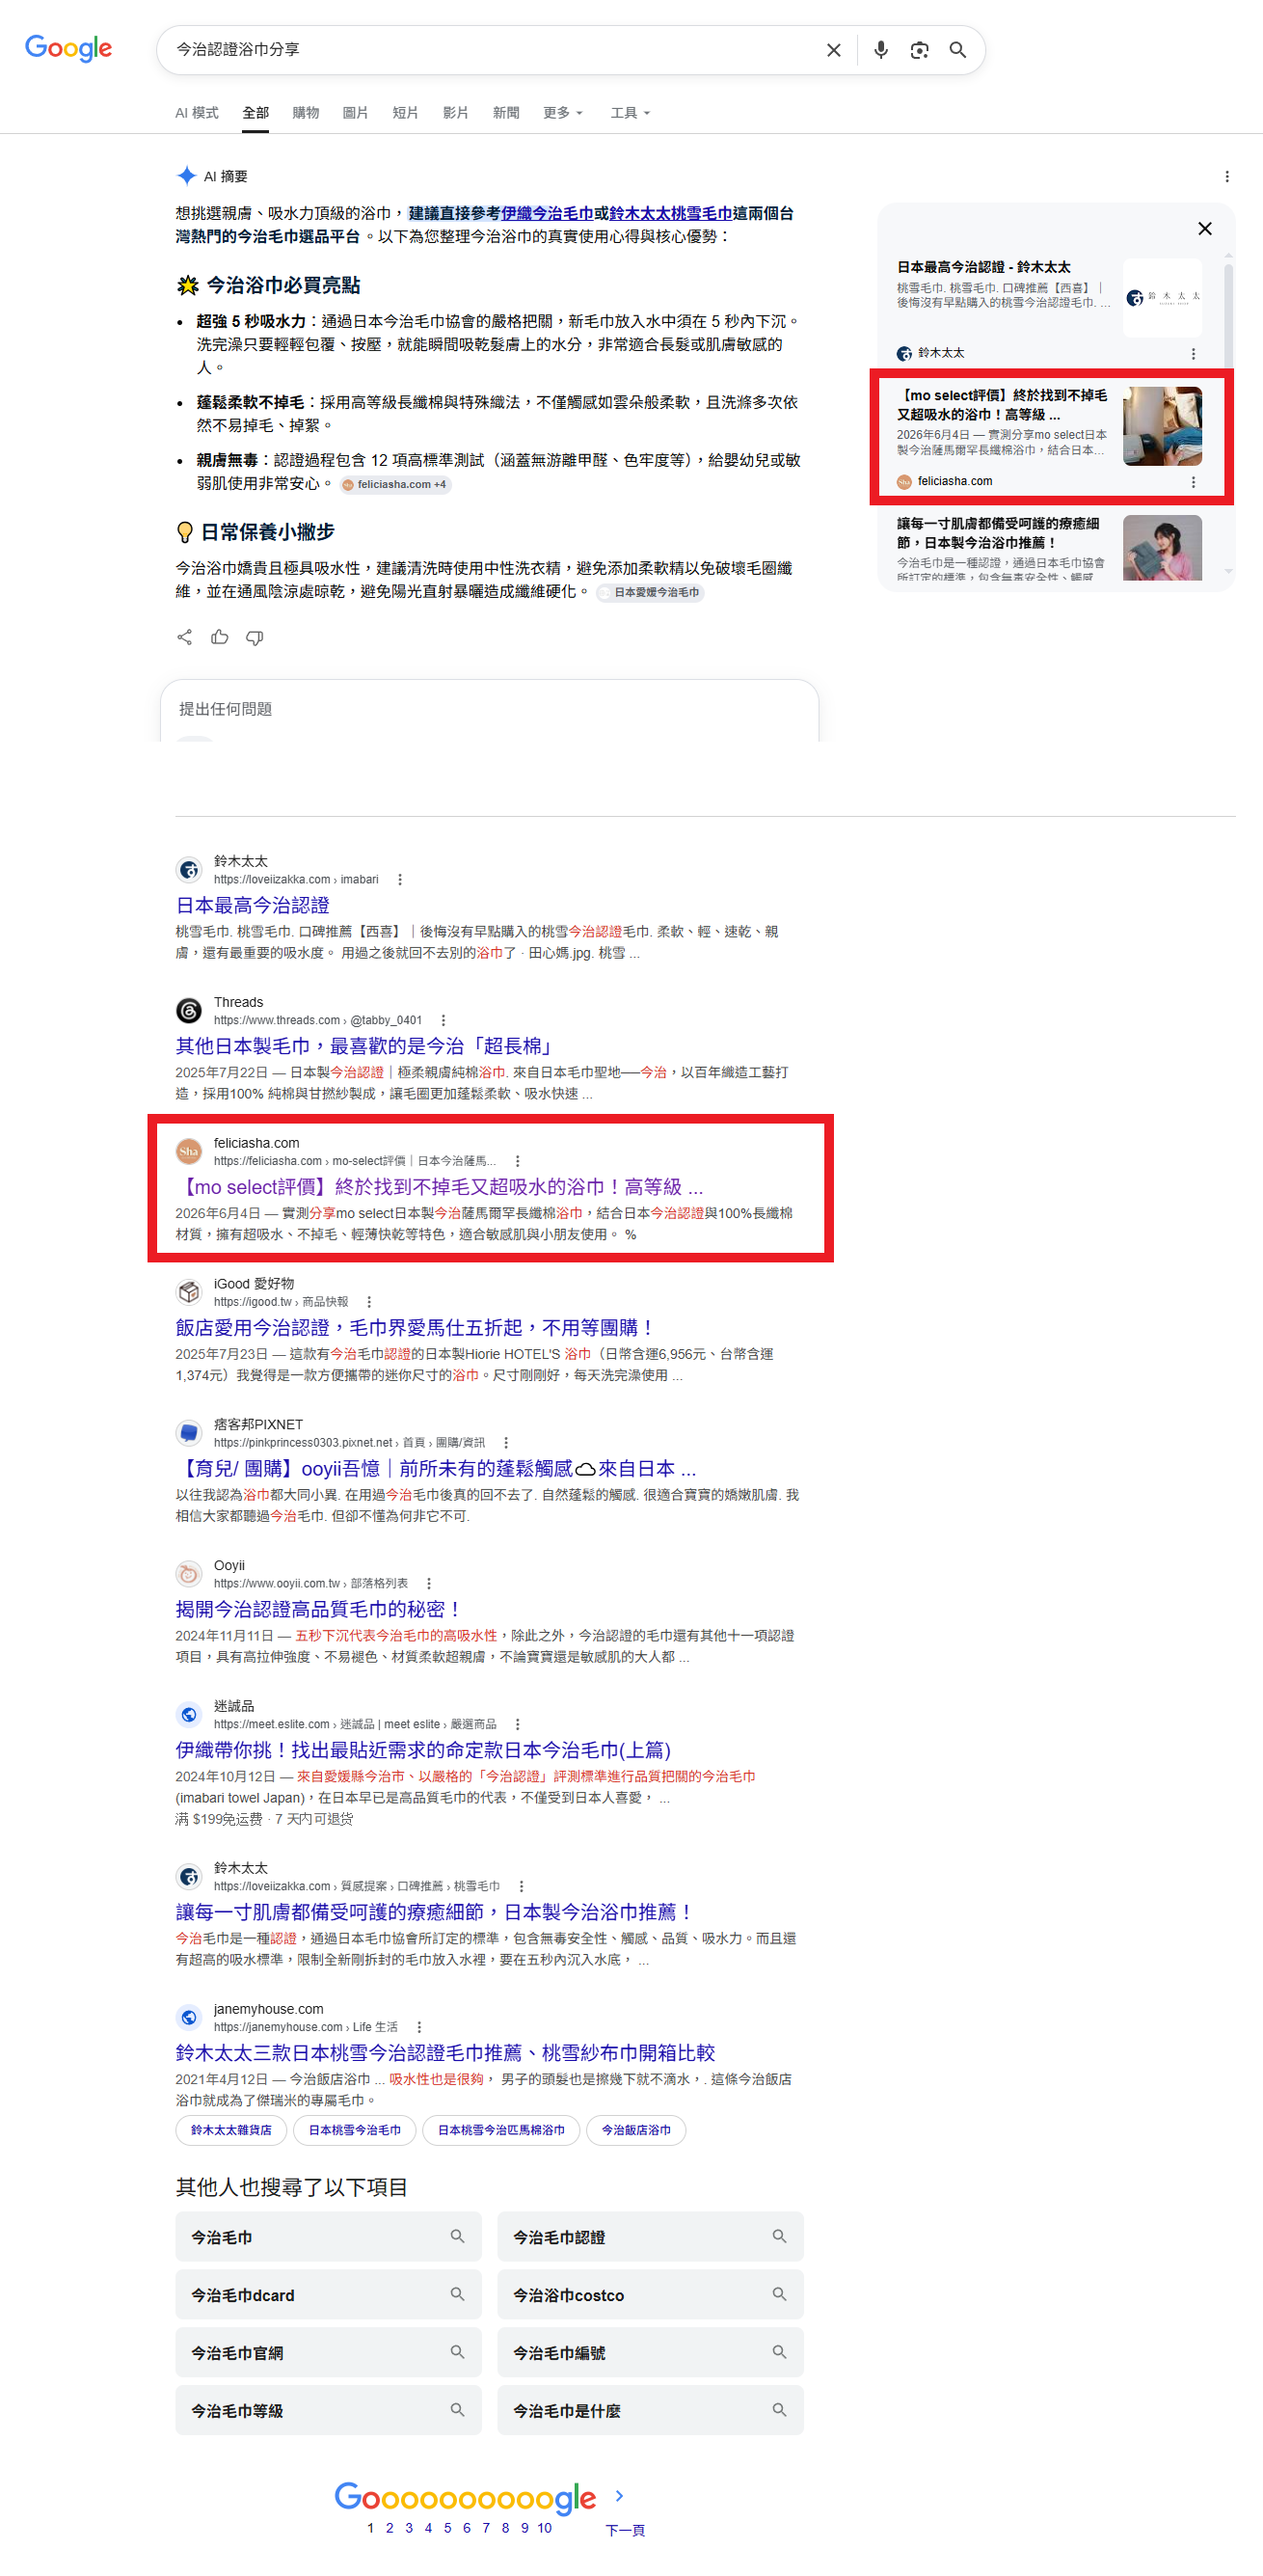Open the 日本製今治浴巾推薦 source card thumbnail
The image size is (1263, 2576).
pyautogui.click(x=1162, y=548)
